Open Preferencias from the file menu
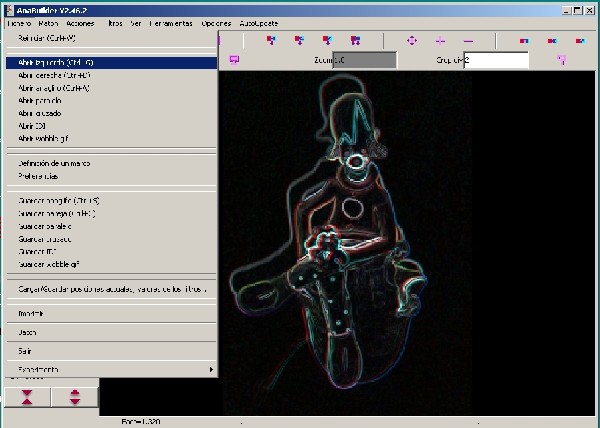The width and height of the screenshot is (600, 428). [x=38, y=176]
